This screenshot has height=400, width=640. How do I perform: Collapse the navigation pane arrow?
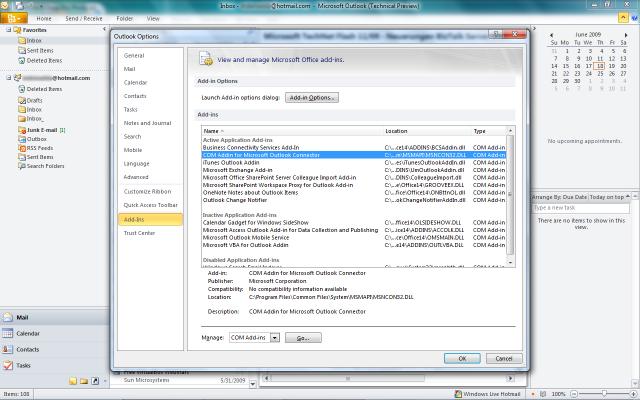point(104,29)
